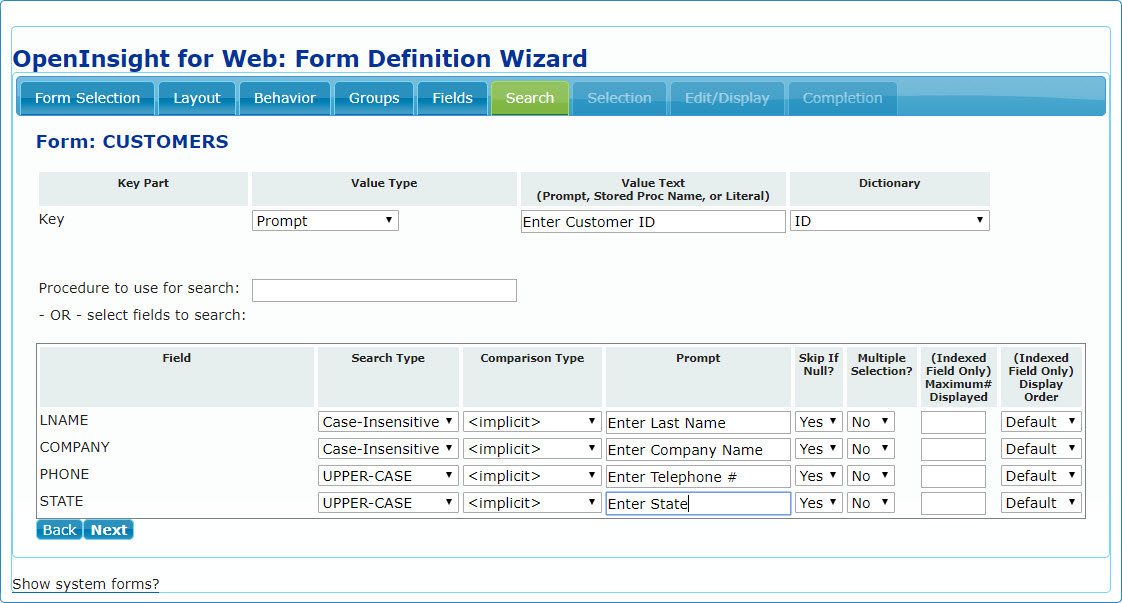This screenshot has width=1122, height=603.
Task: Select the Fields tab
Action: 452,98
